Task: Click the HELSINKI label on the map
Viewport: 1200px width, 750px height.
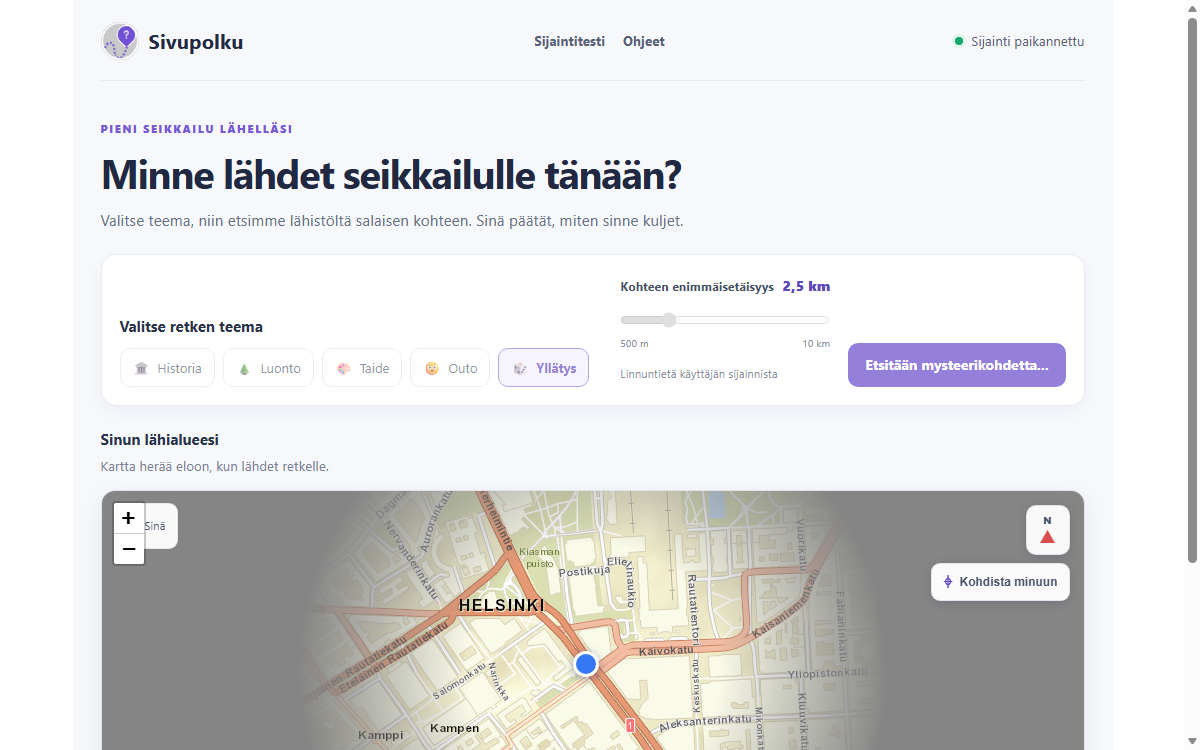Action: tap(501, 606)
